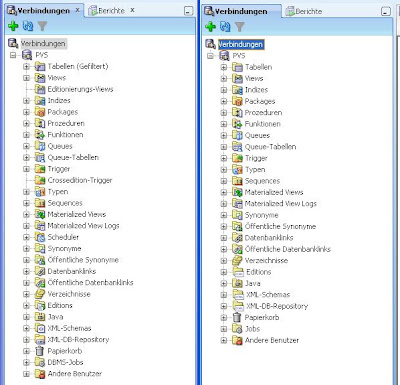This screenshot has width=400, height=385.
Task: Minimize the left Verbindungen panel
Action: 188,11
